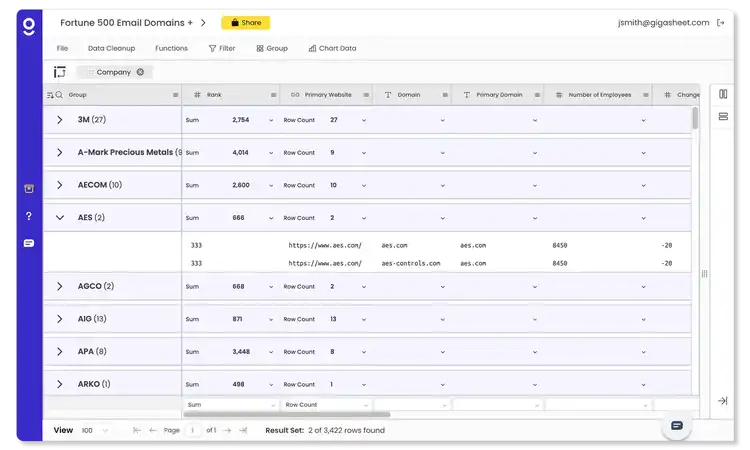This screenshot has width=750, height=450.
Task: Open the columns panel icon on right
Action: pos(723,94)
